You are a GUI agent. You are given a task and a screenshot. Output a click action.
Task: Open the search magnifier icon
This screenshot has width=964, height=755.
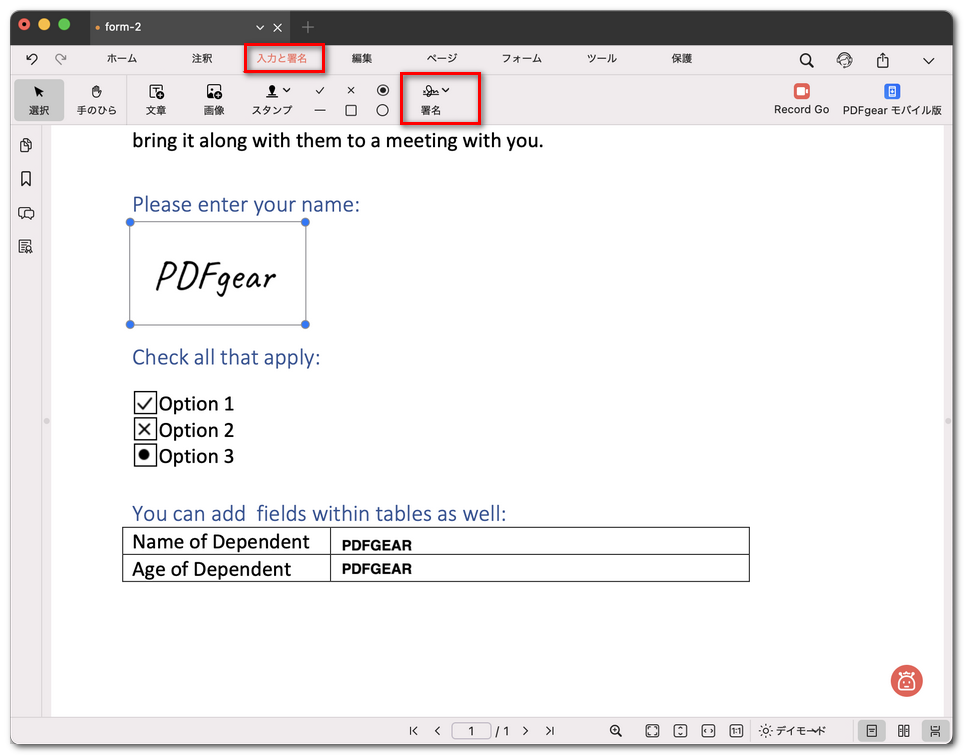point(806,60)
